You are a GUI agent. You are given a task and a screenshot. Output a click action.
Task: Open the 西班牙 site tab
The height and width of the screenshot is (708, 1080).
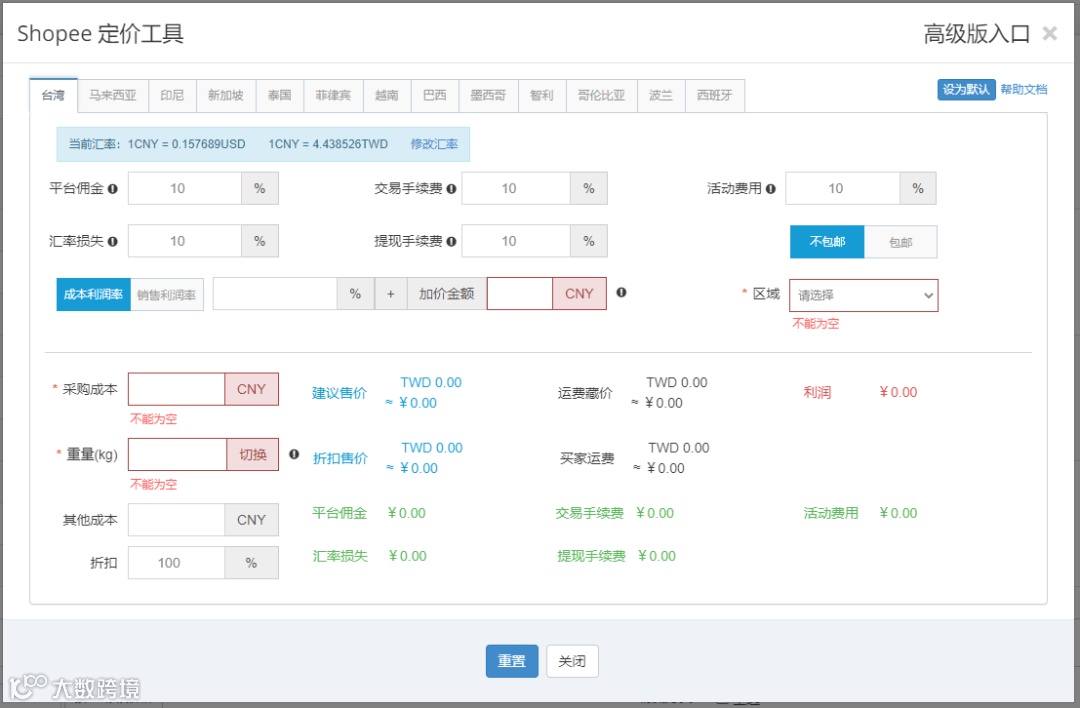point(715,95)
